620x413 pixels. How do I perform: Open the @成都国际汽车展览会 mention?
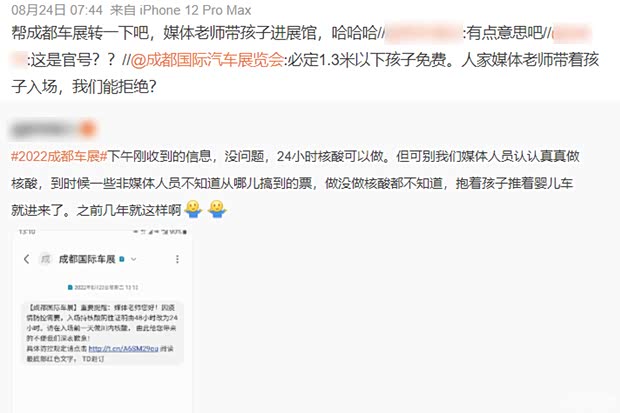click(x=207, y=60)
